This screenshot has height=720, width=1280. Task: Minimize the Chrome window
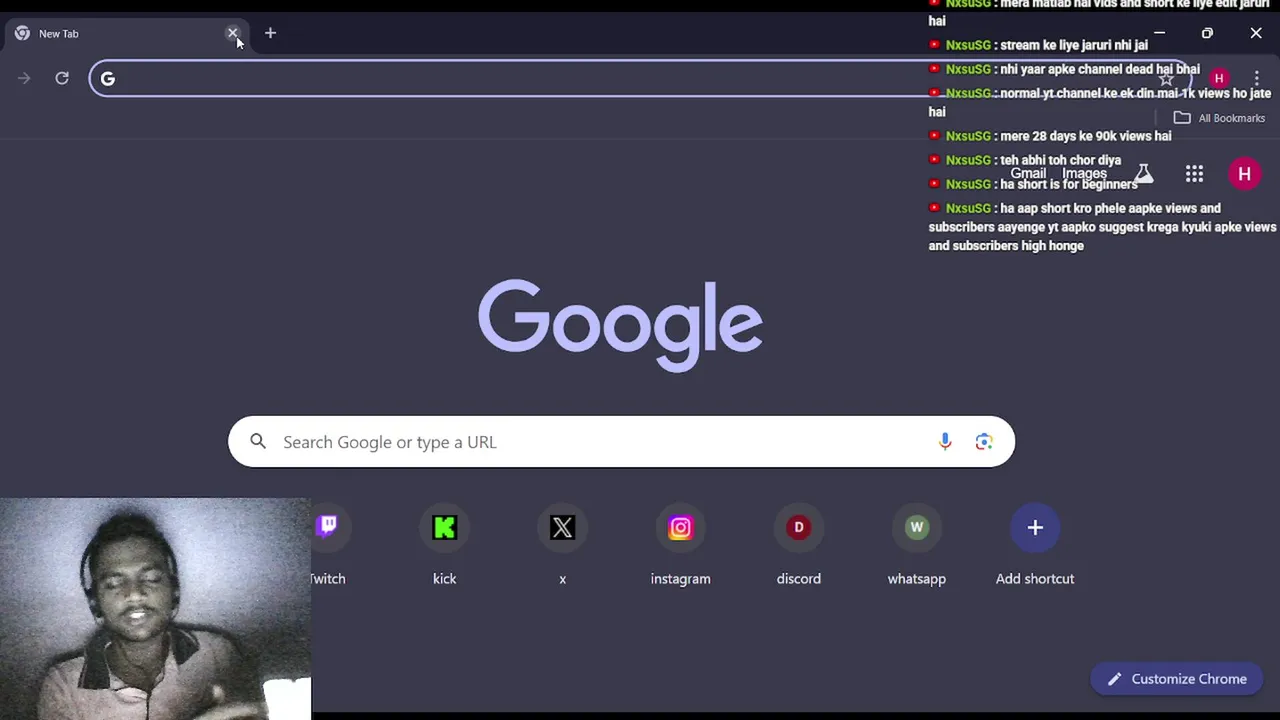[1159, 33]
